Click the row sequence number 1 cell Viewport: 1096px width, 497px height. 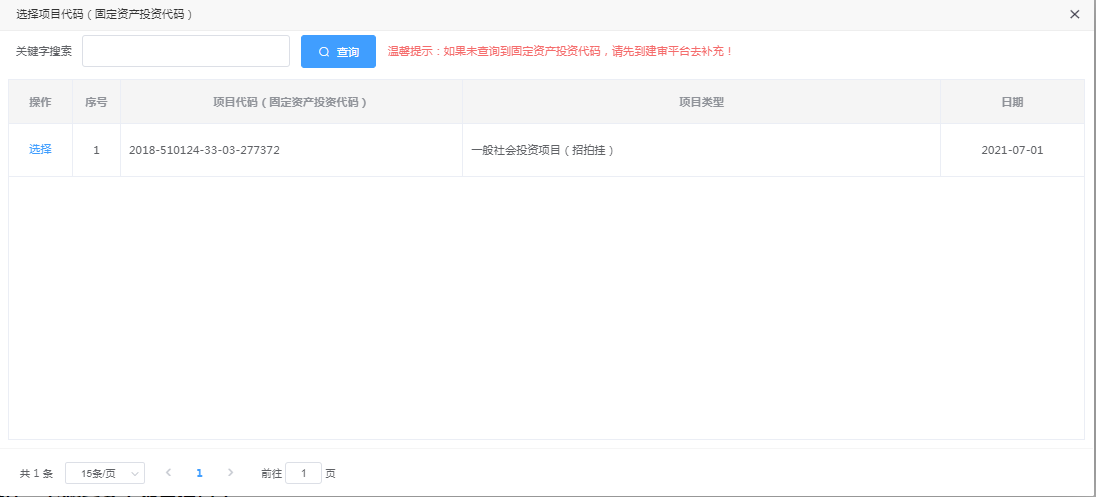[96, 150]
